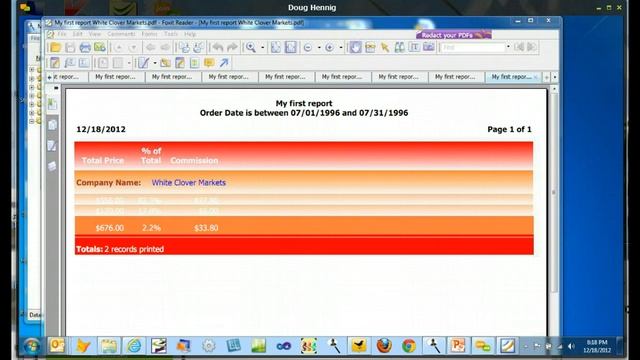Click the Zoom In plus icon
Image resolution: width=640 pixels, height=360 pixels.
coord(329,48)
